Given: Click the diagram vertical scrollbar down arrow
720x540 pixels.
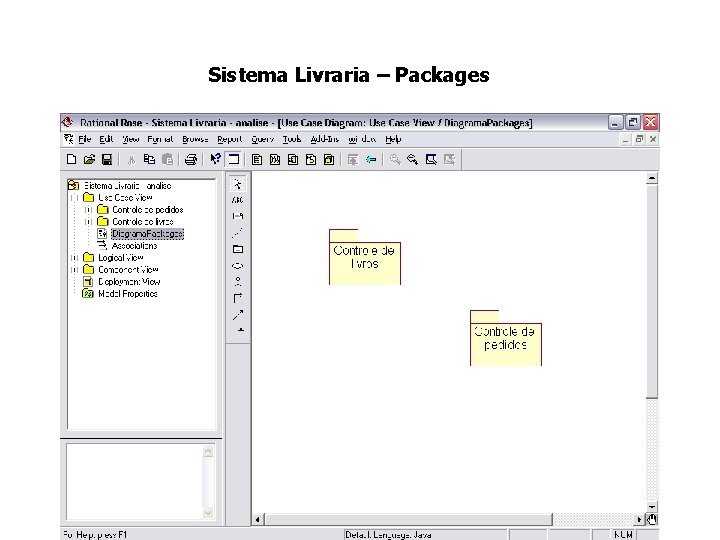Looking at the screenshot, I should coord(652,507).
